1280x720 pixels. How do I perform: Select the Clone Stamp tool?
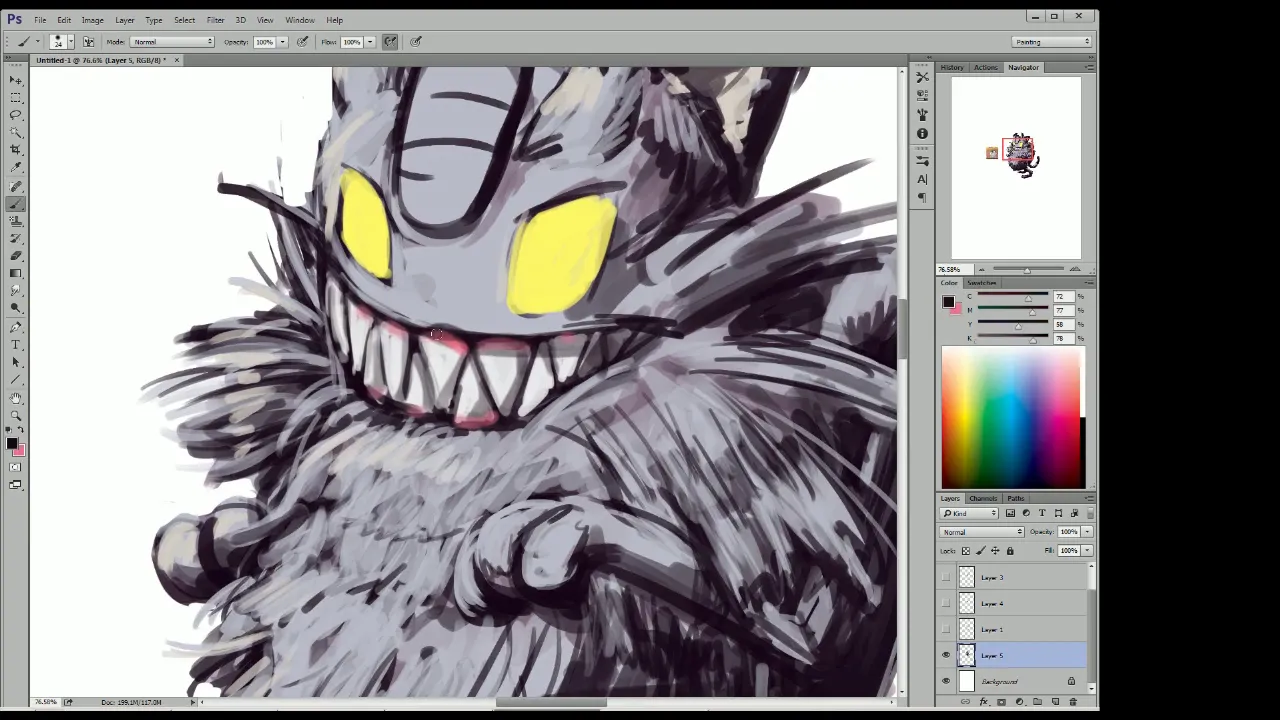[15, 221]
